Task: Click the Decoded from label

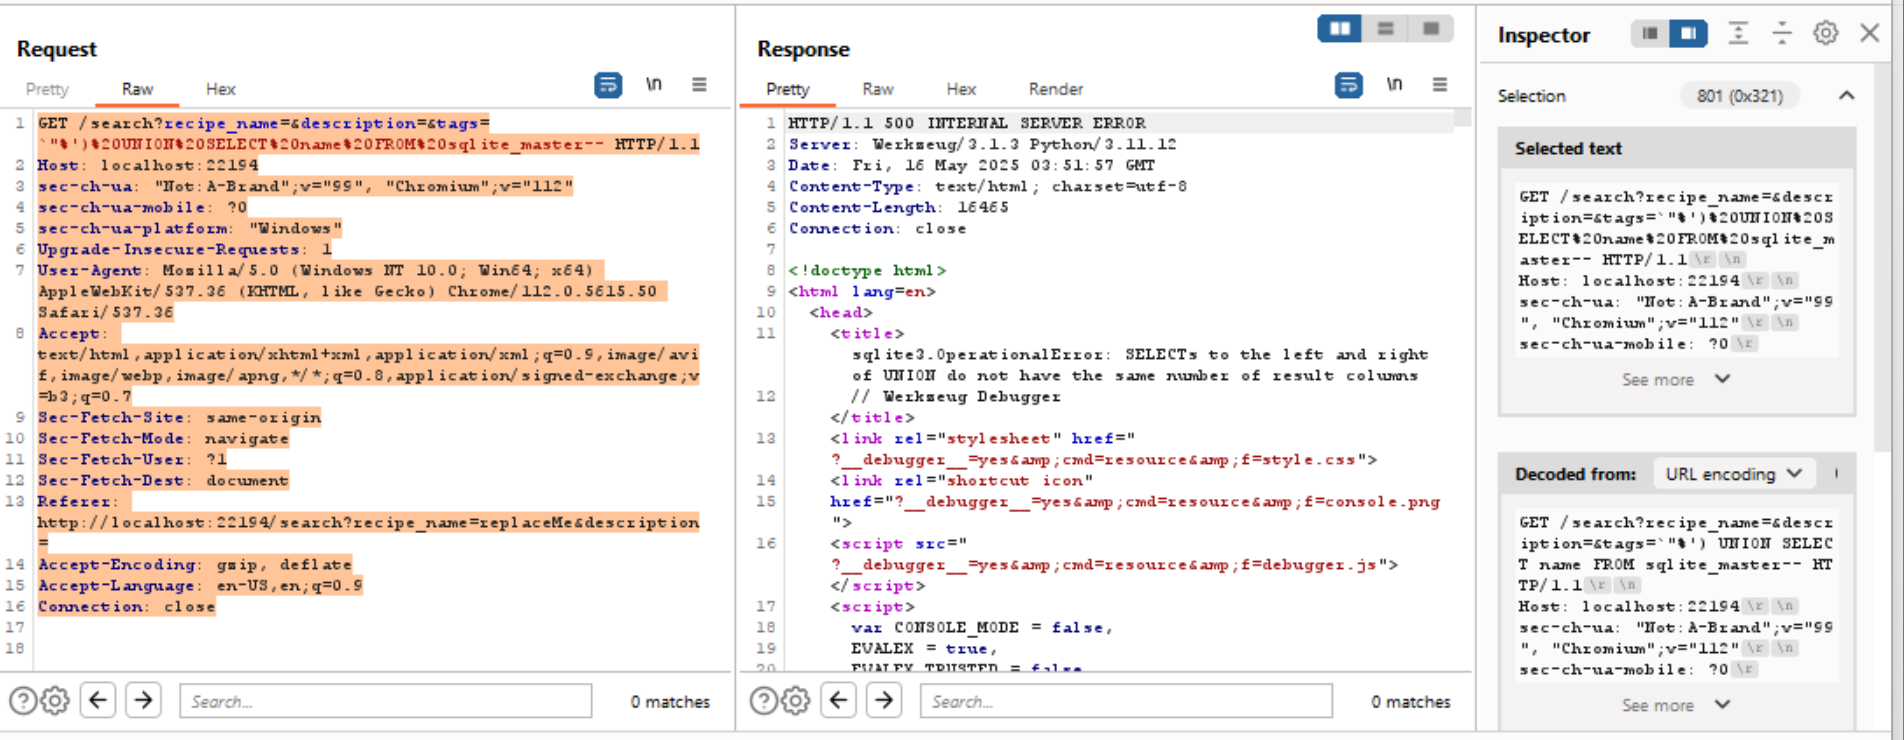Action: (x=1575, y=474)
